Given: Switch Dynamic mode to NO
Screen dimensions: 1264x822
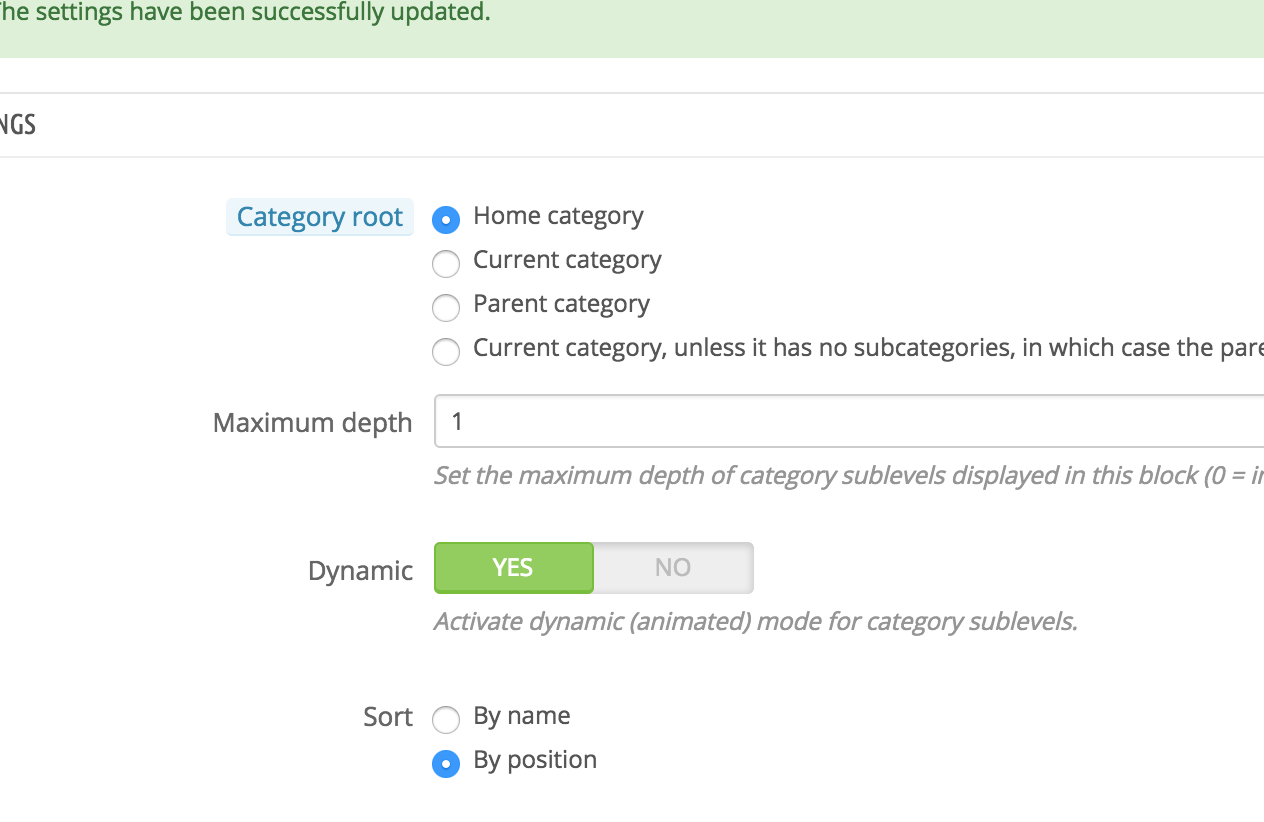Looking at the screenshot, I should 673,568.
